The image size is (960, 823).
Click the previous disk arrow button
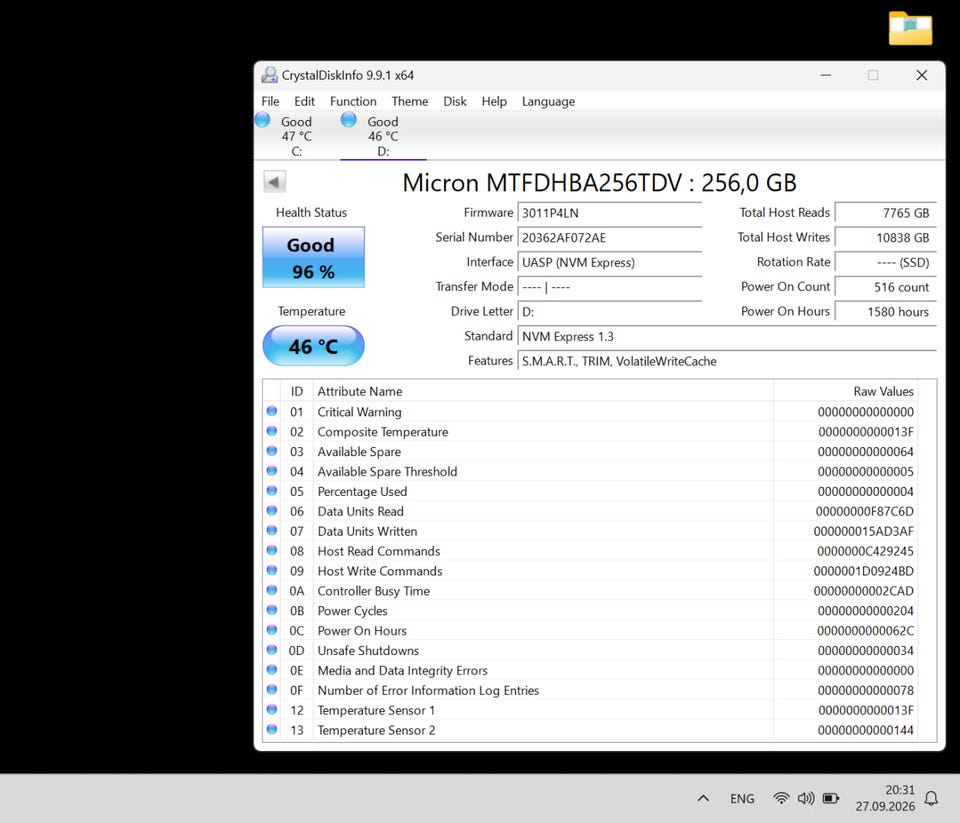pos(274,182)
